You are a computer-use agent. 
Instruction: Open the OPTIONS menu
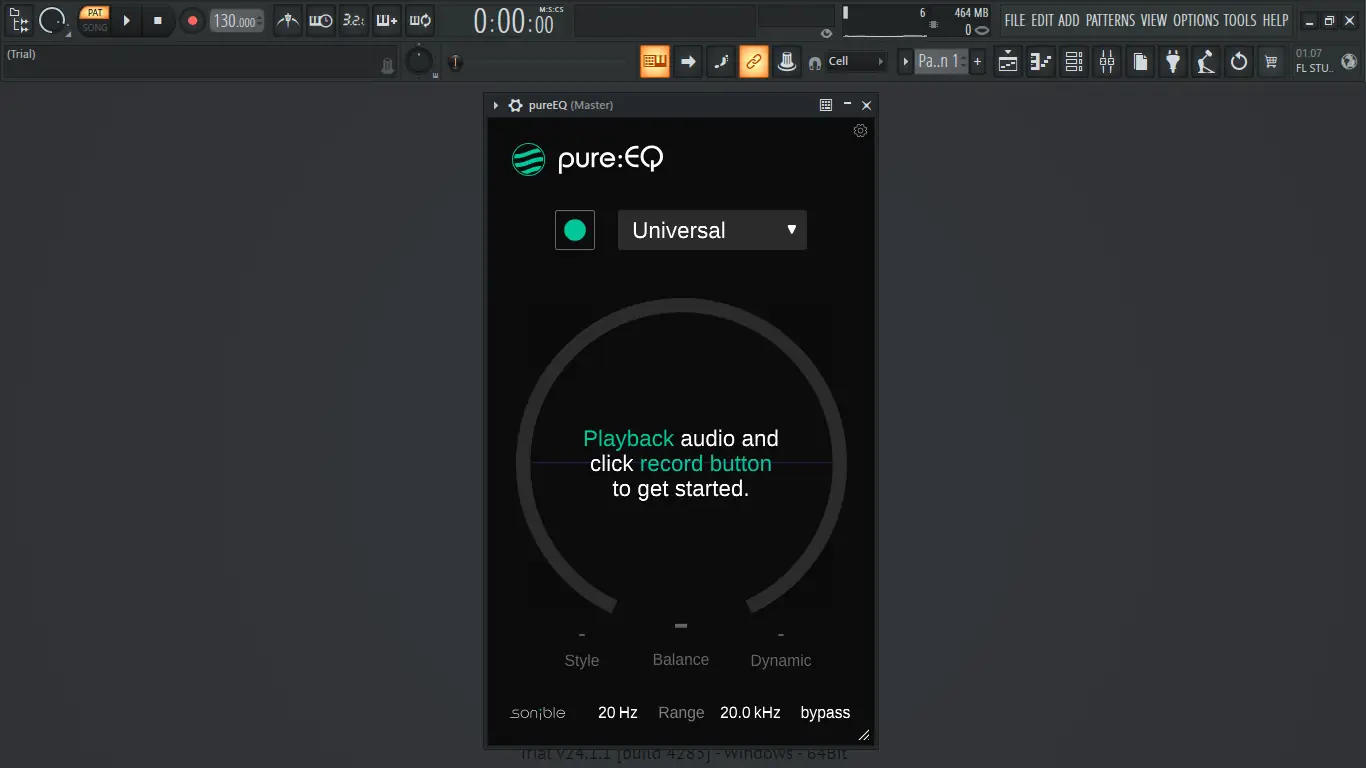coord(1198,20)
